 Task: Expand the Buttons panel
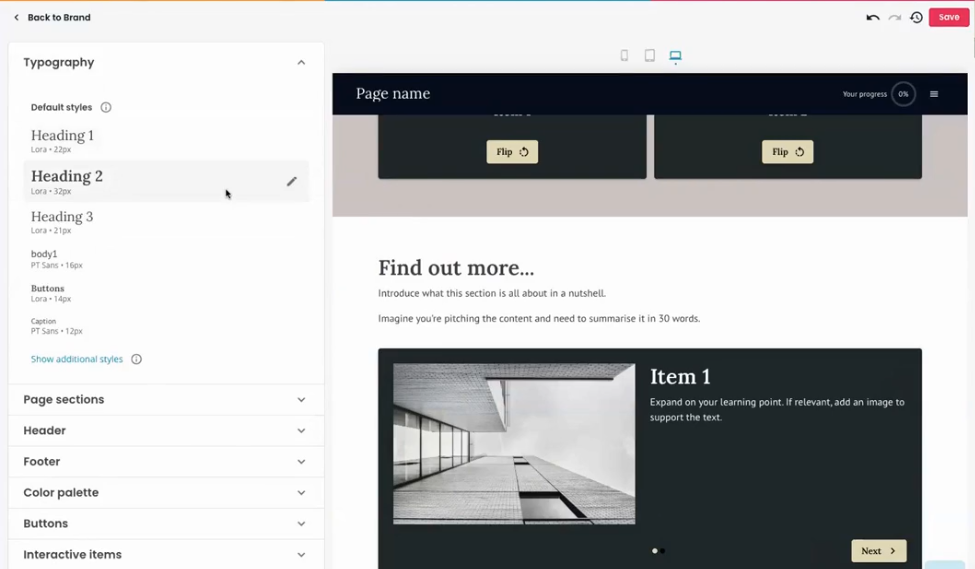[166, 524]
